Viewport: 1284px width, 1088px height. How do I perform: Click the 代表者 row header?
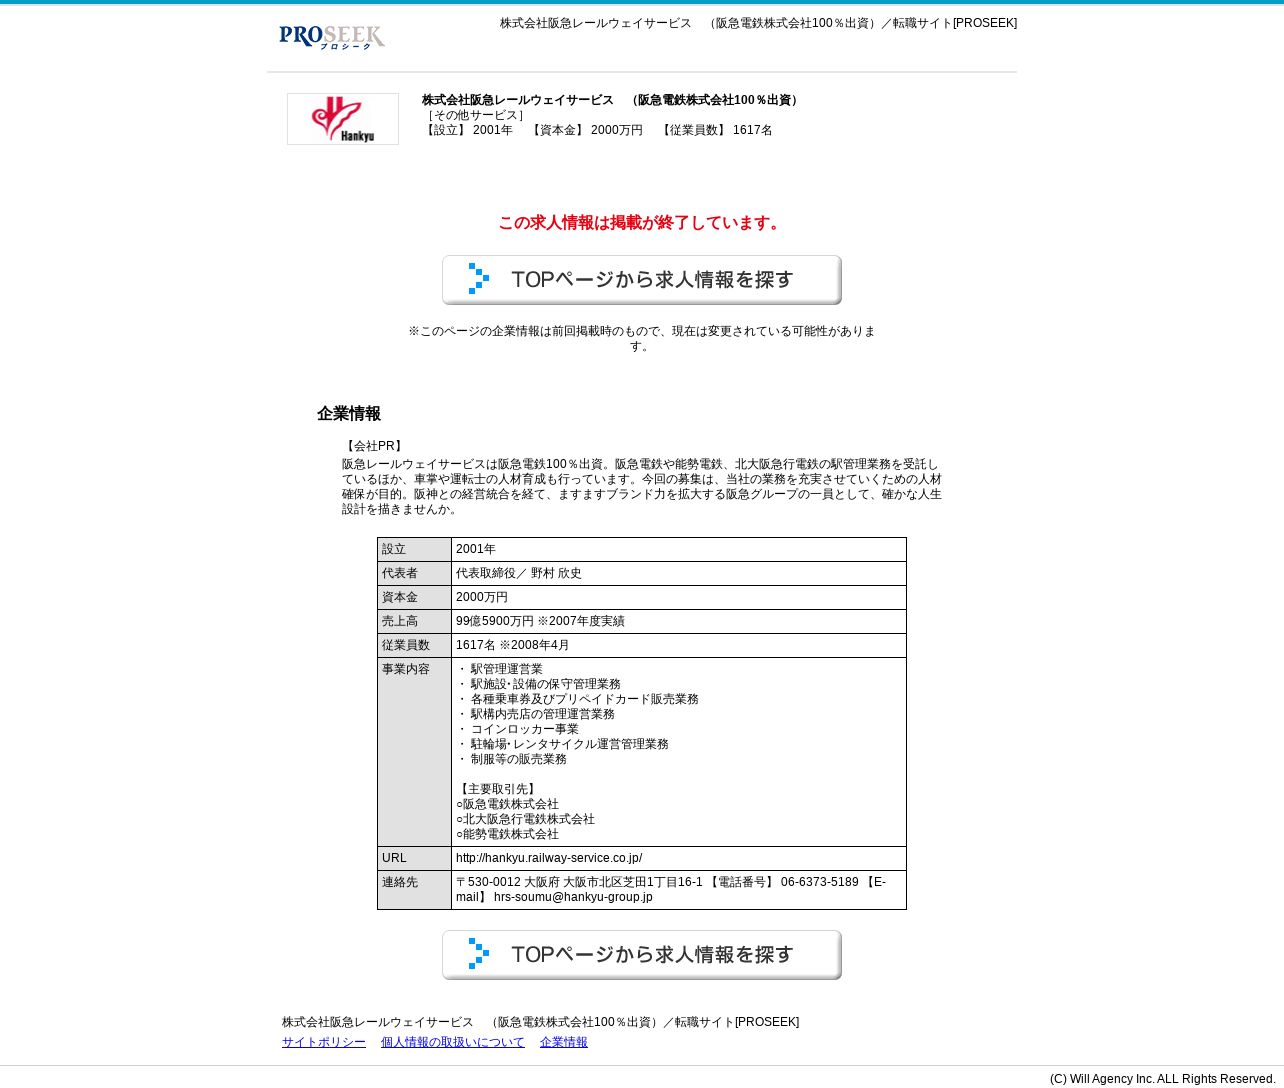(415, 574)
